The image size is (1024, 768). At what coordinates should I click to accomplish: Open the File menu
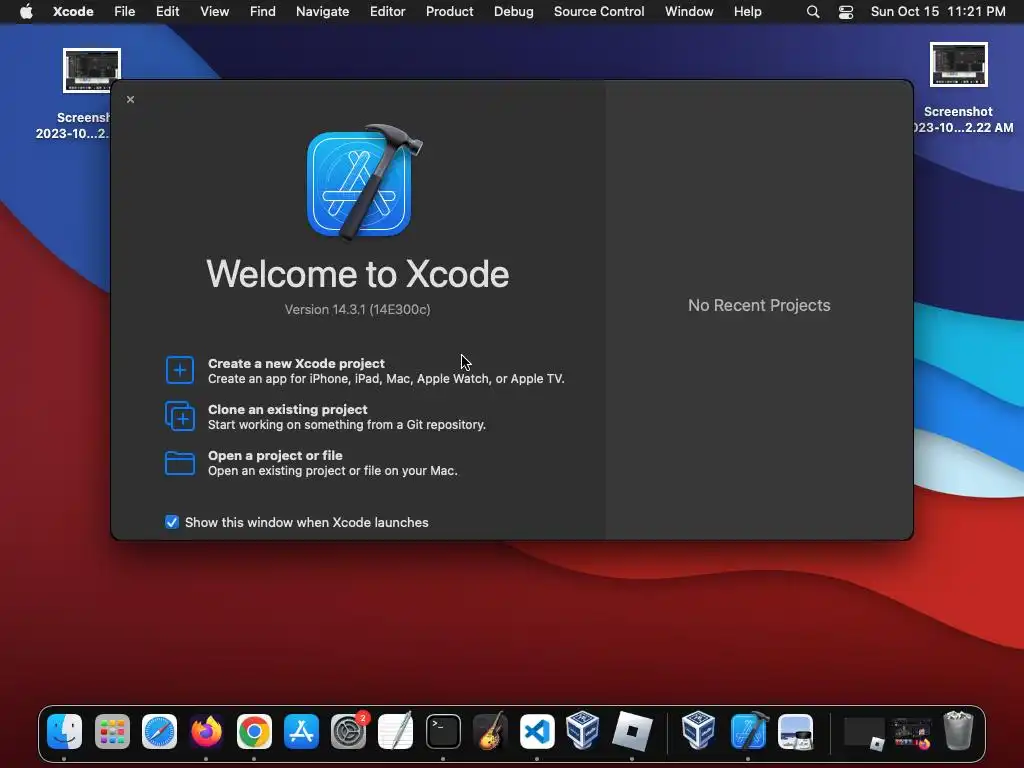click(x=124, y=12)
